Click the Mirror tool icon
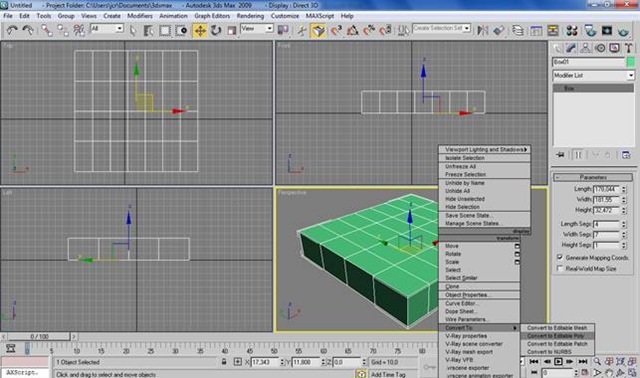Viewport: 640px width, 378px height. [x=482, y=31]
